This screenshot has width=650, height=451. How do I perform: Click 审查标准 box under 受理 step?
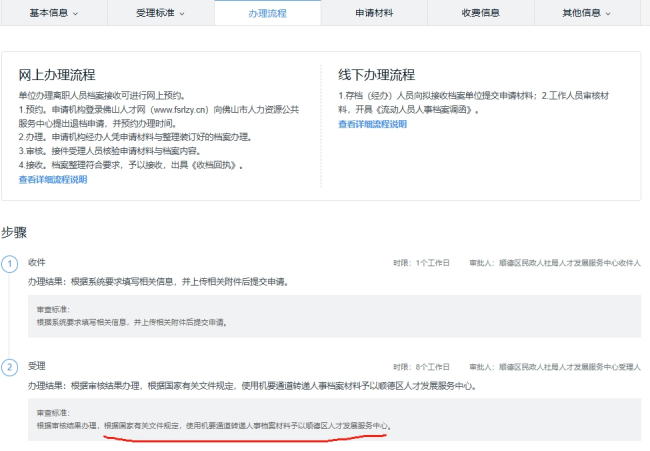coord(335,419)
